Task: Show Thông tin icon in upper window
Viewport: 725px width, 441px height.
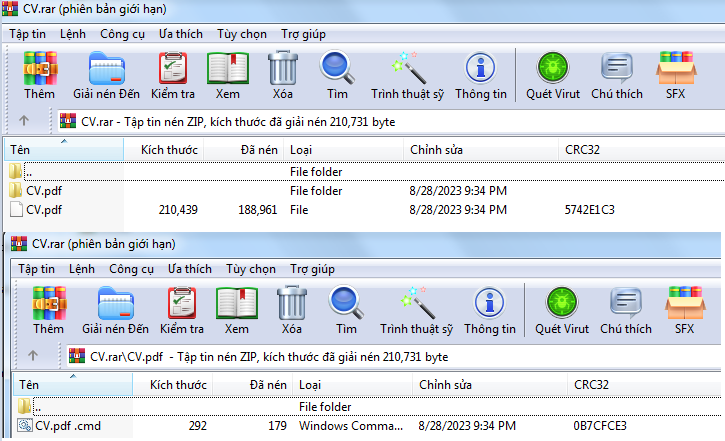Action: coord(481,67)
